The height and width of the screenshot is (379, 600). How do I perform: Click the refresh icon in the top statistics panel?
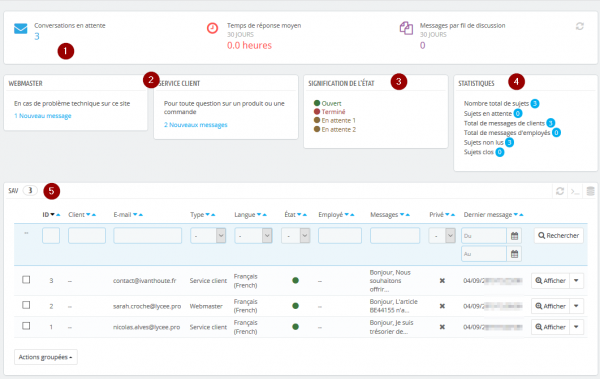pyautogui.click(x=580, y=26)
